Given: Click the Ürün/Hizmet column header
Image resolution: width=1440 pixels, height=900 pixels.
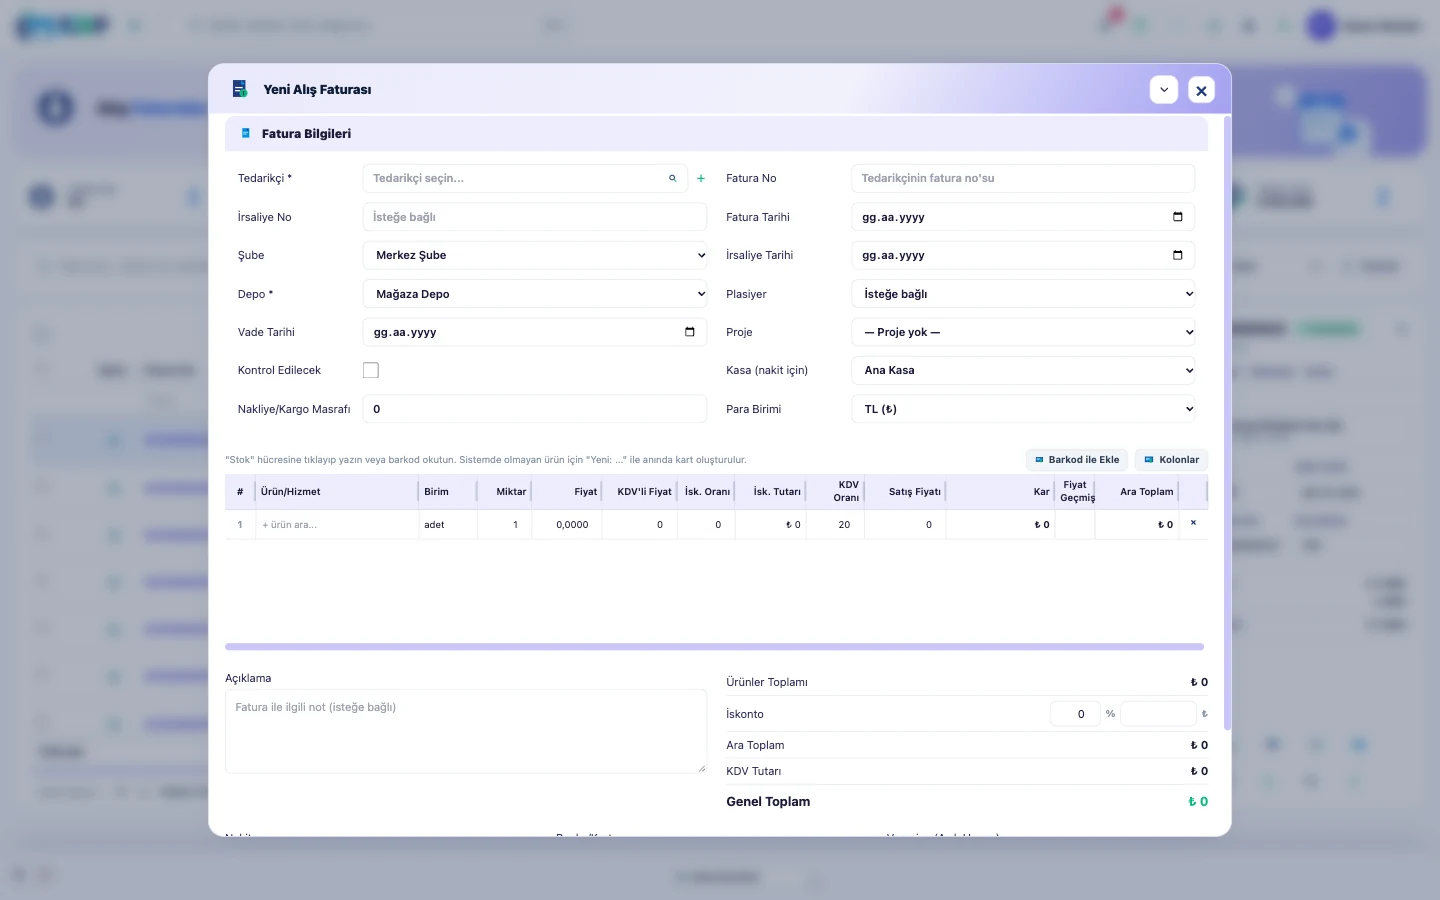Looking at the screenshot, I should 337,492.
